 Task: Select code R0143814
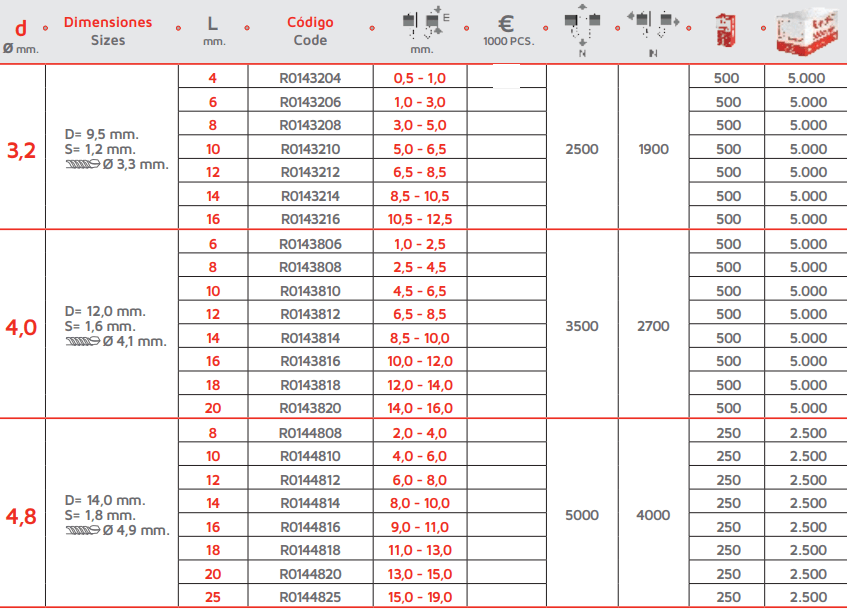[x=310, y=338]
